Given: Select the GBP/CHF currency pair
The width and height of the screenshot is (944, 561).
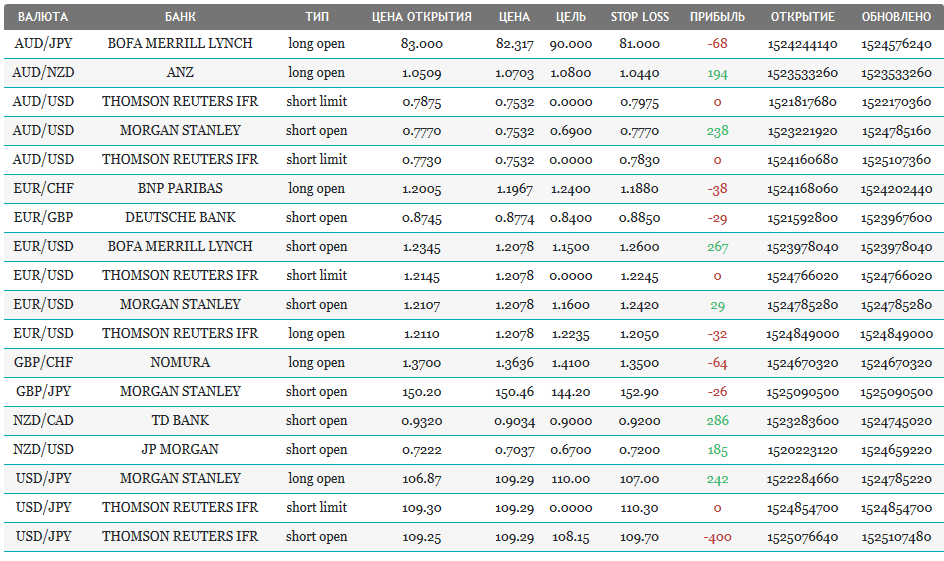Looking at the screenshot, I should 43,362.
